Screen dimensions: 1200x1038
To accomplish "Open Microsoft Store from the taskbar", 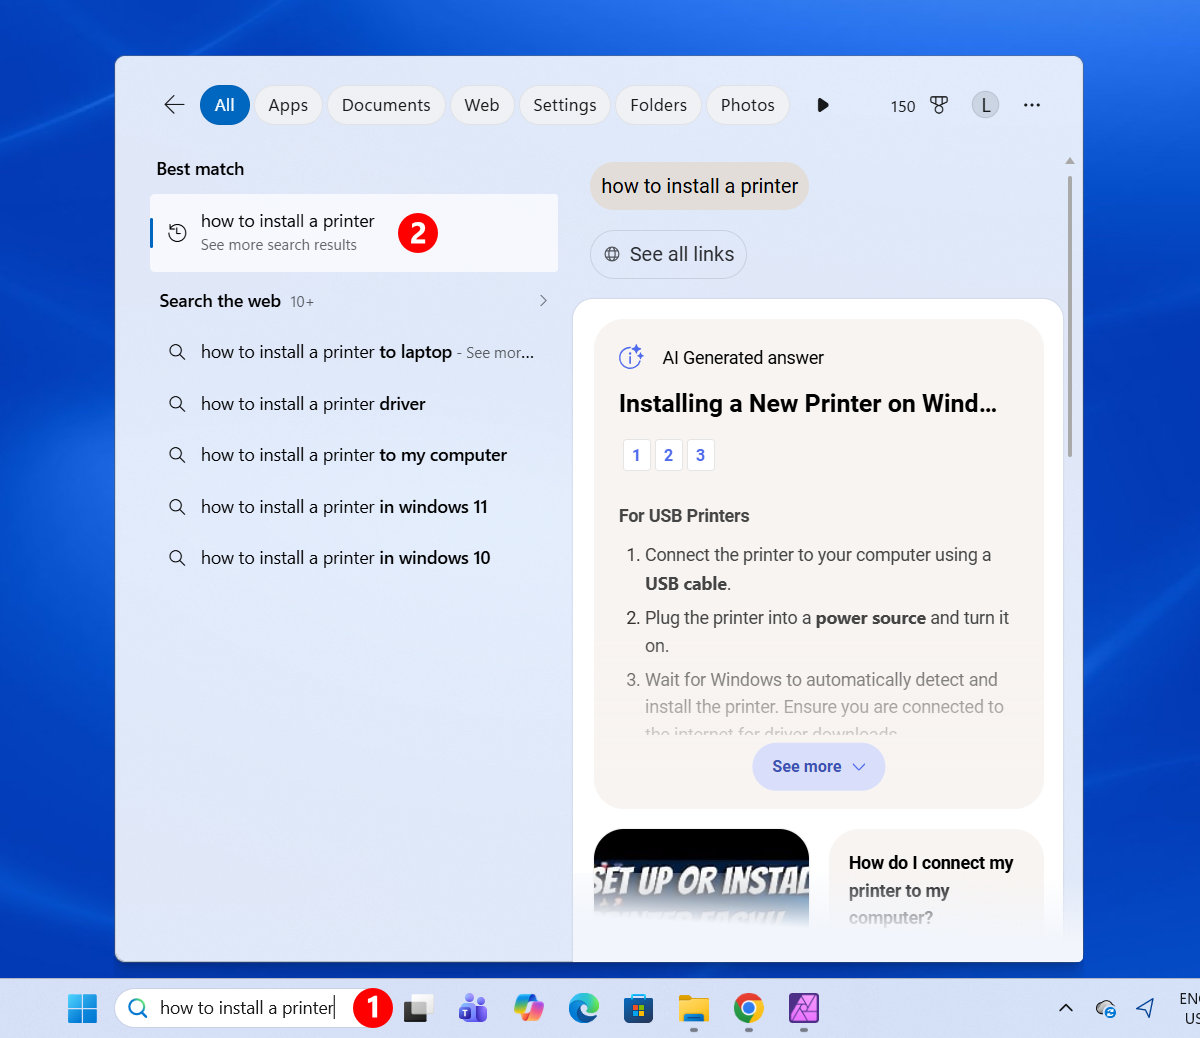I will (638, 1008).
